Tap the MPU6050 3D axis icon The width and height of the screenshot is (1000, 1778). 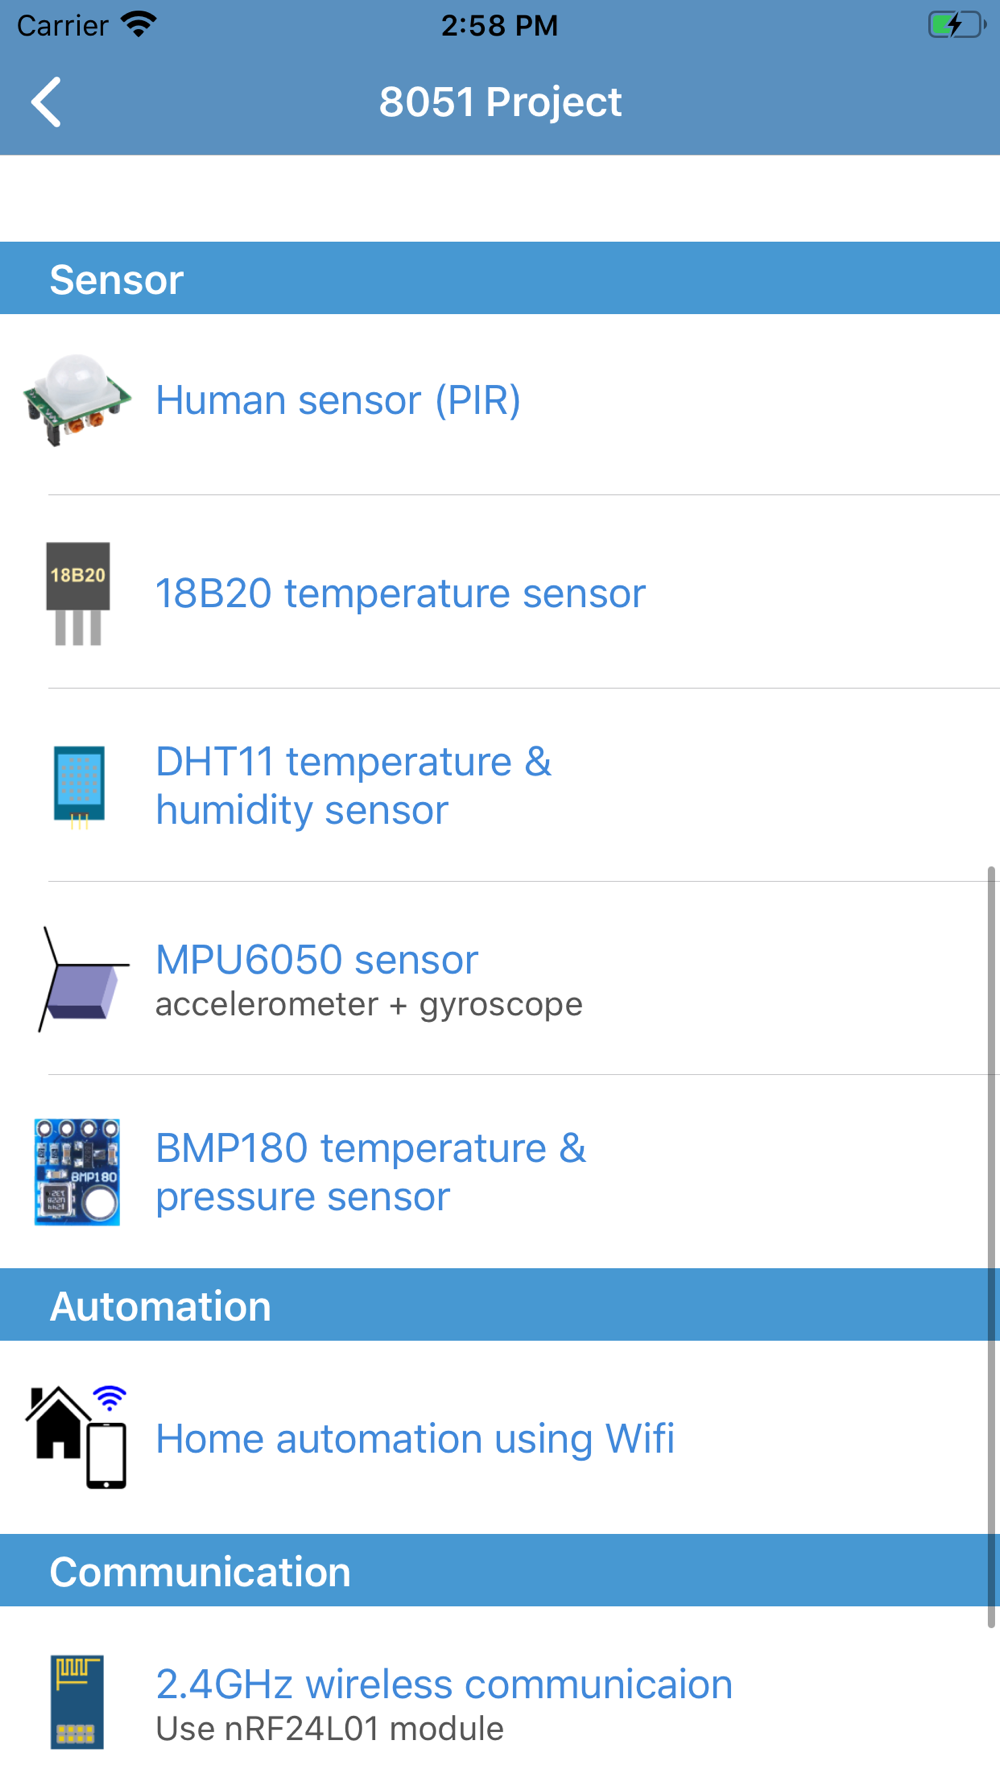[x=83, y=979]
